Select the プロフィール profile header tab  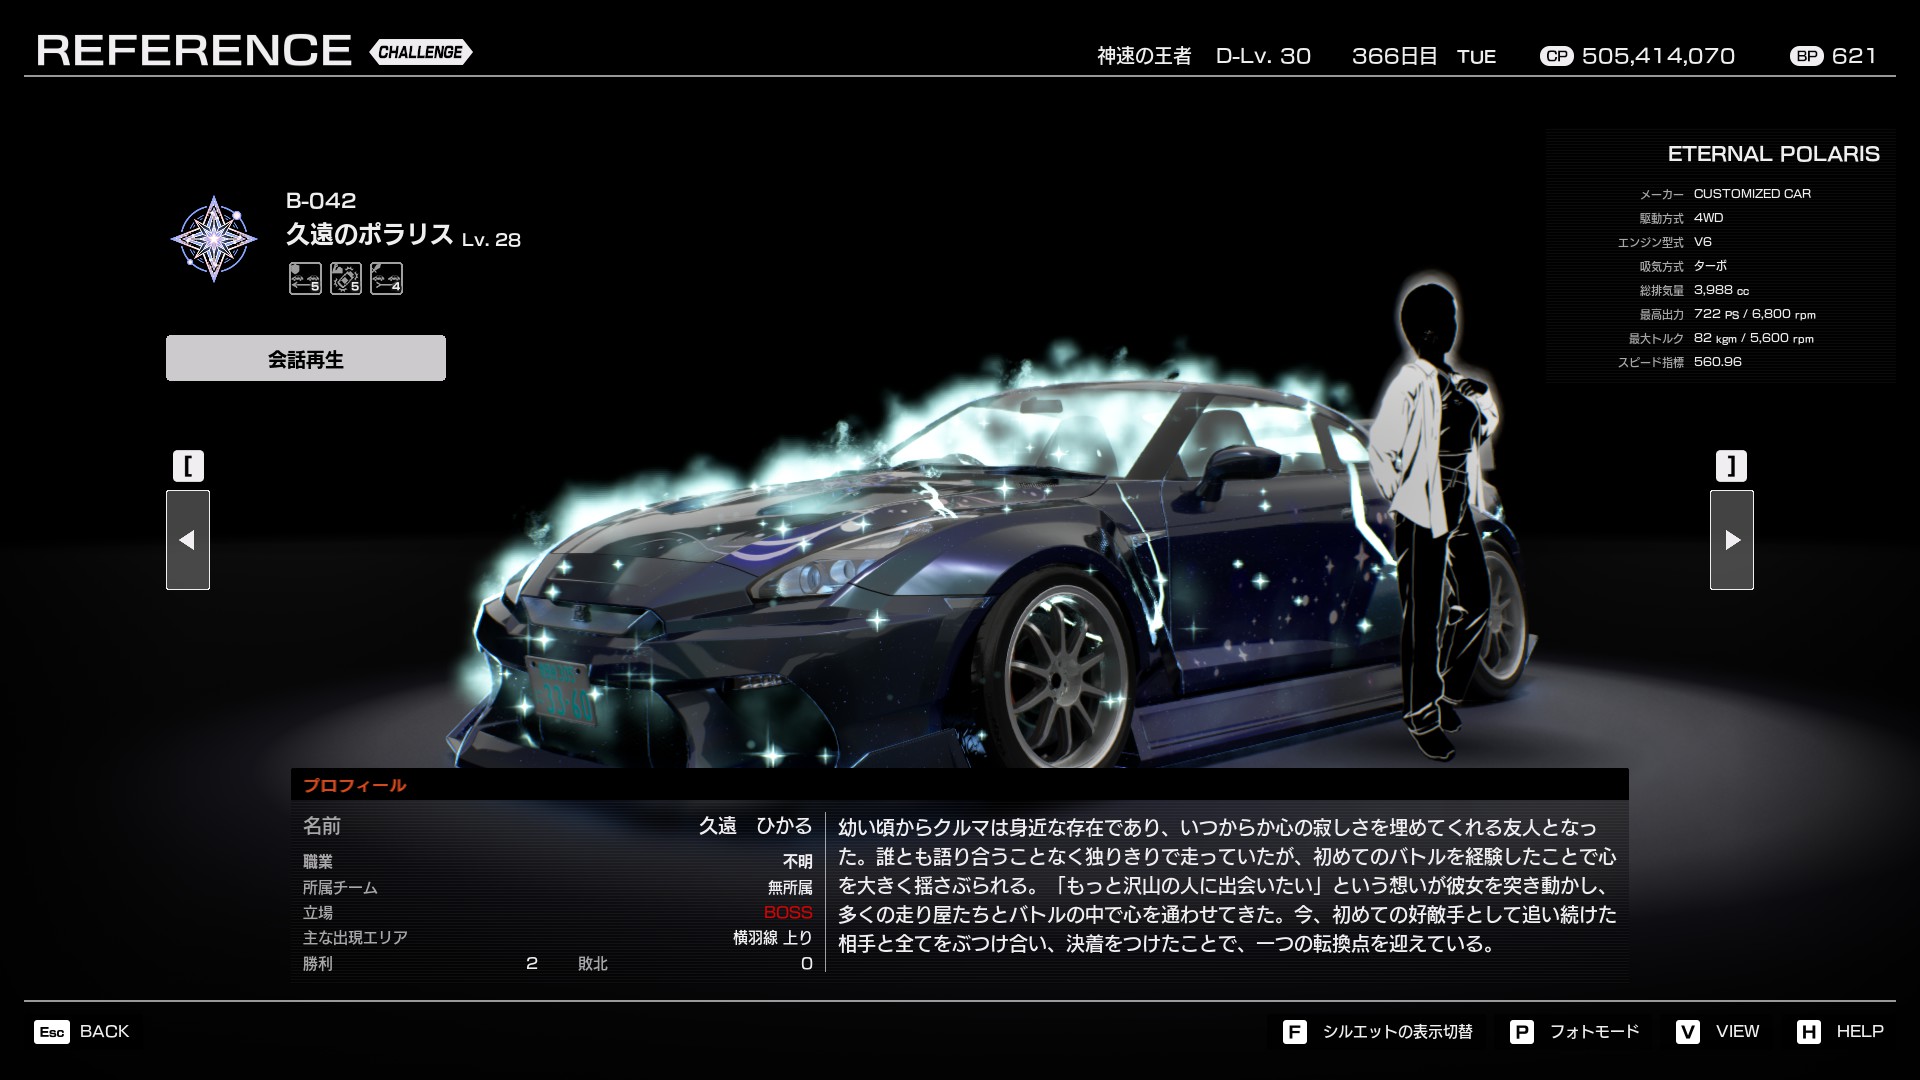click(355, 785)
